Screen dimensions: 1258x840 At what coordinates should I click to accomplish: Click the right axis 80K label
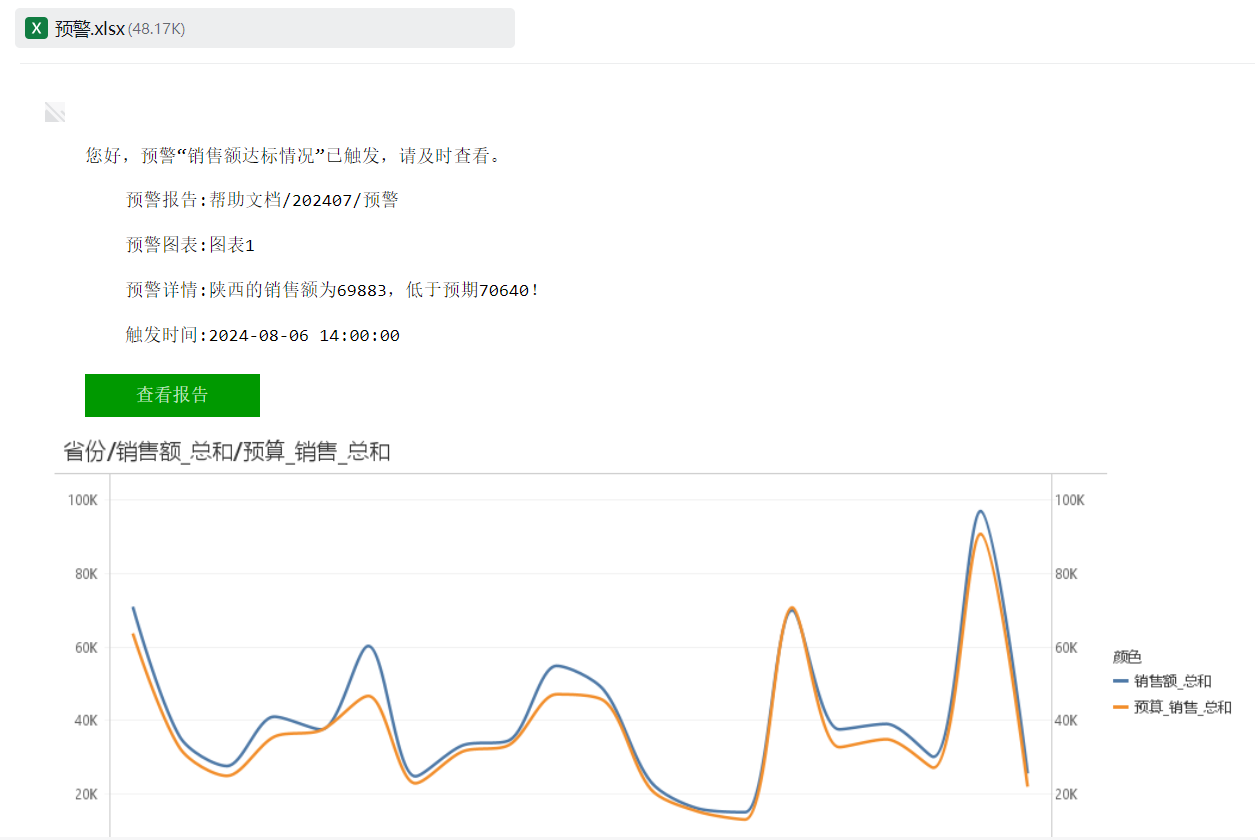tap(1068, 574)
